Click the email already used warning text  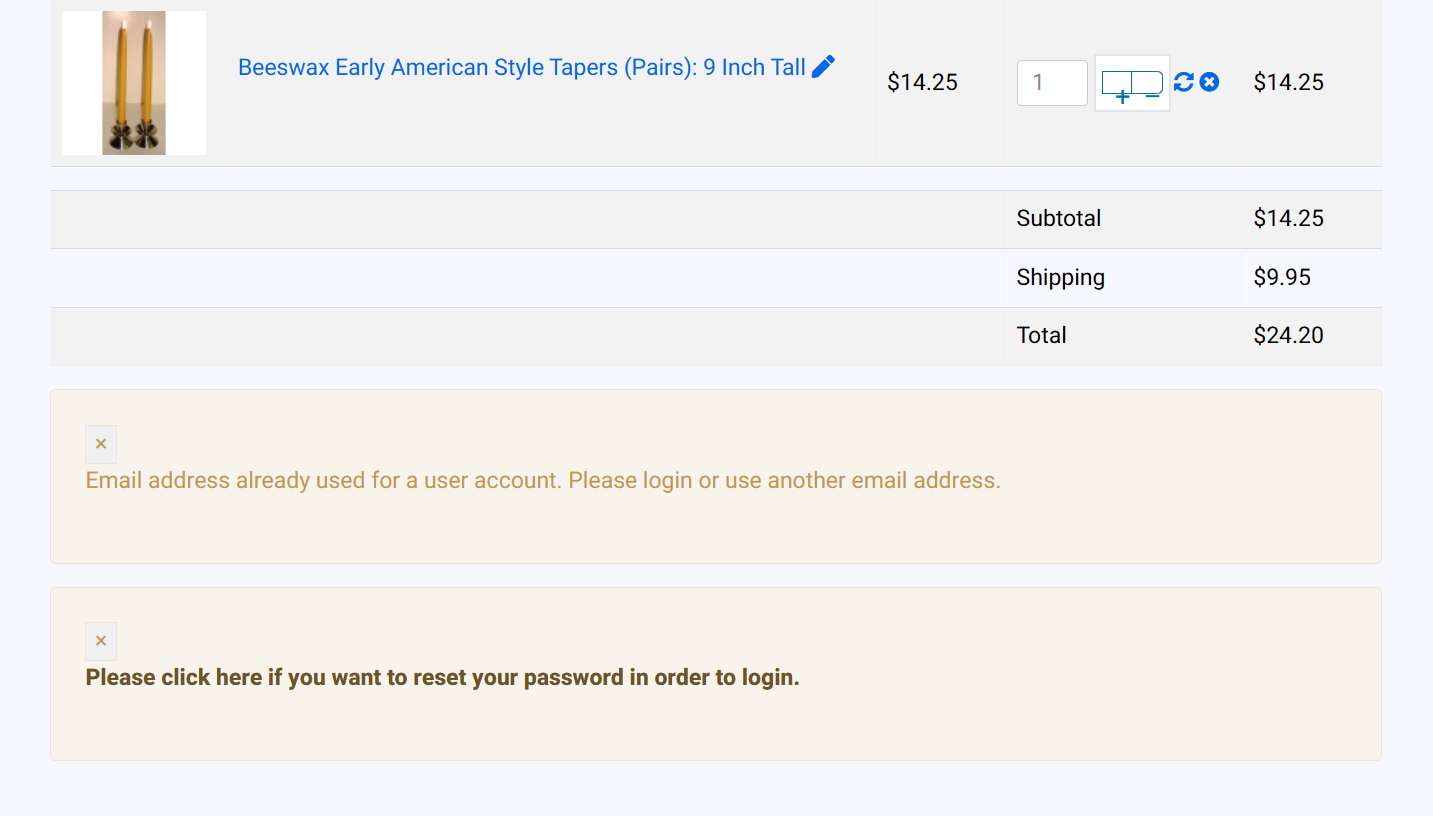tap(543, 481)
